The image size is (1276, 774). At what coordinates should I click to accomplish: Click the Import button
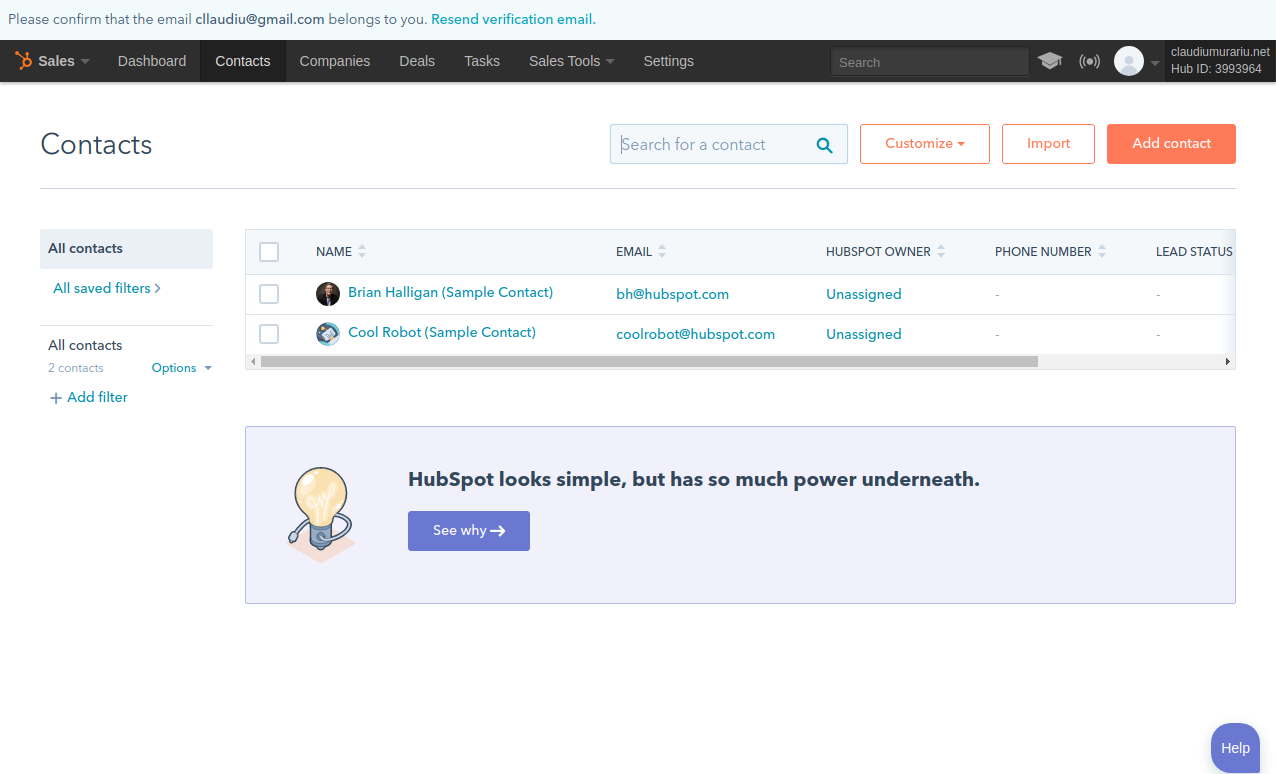click(1048, 144)
